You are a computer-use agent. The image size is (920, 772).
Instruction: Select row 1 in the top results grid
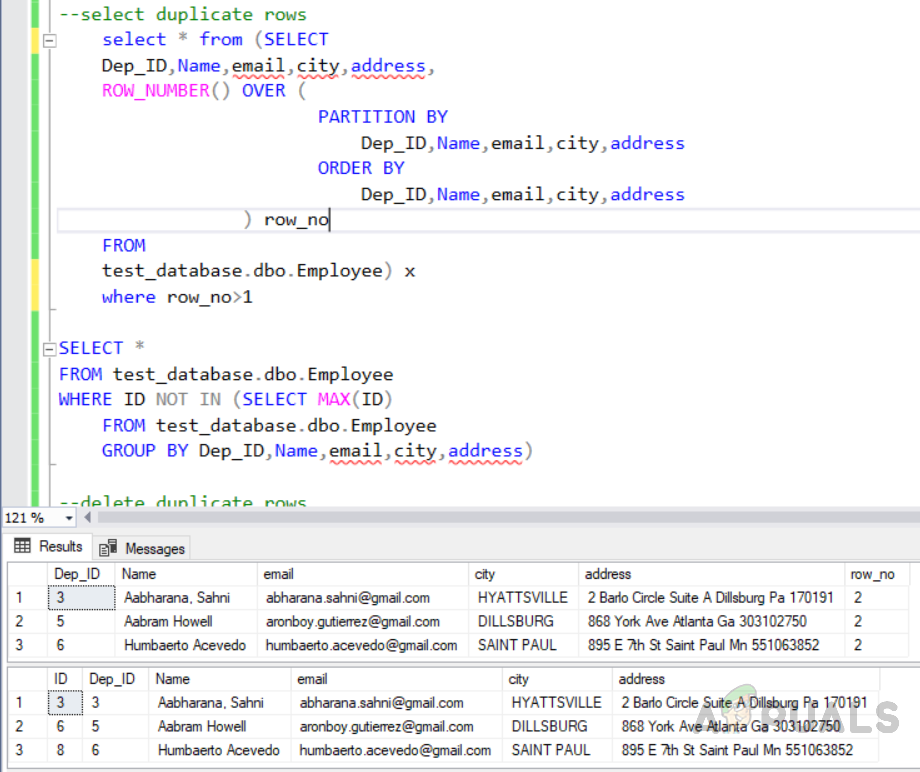point(19,597)
